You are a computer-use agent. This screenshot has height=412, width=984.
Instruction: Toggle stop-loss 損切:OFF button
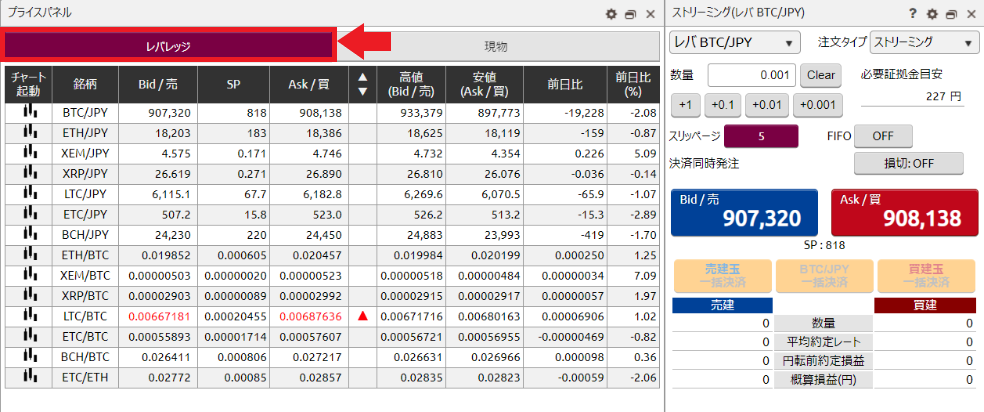(908, 163)
